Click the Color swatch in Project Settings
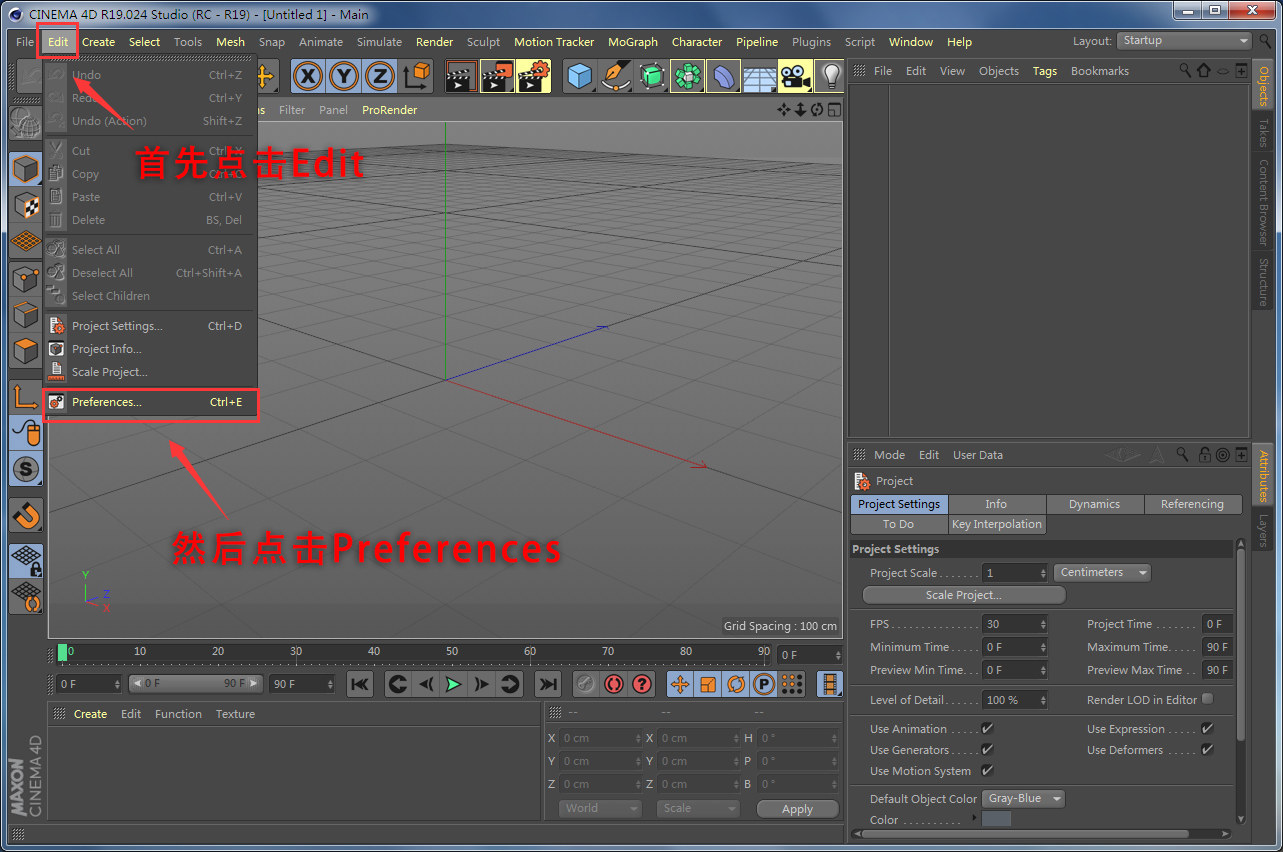Screen dimensions: 1283x852 pos(996,820)
